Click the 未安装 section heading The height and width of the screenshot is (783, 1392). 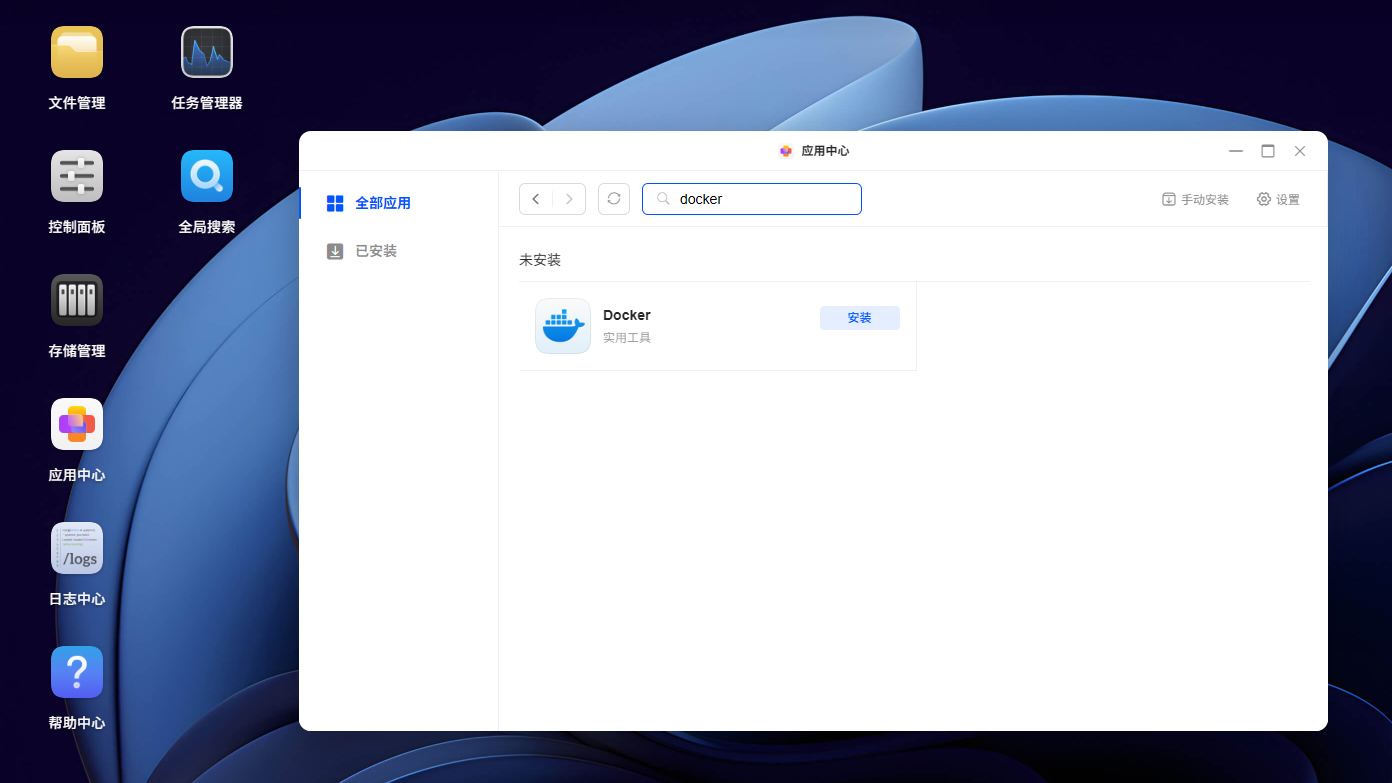[x=540, y=260]
